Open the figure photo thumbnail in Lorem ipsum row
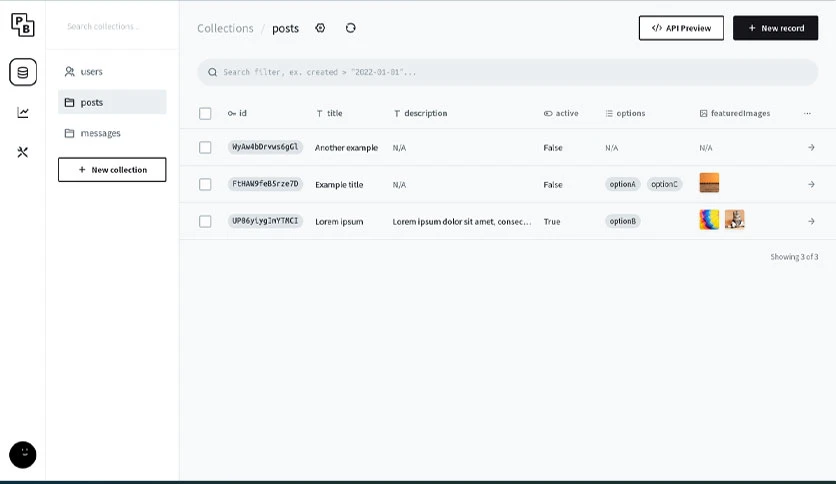The width and height of the screenshot is (836, 484). tap(735, 220)
